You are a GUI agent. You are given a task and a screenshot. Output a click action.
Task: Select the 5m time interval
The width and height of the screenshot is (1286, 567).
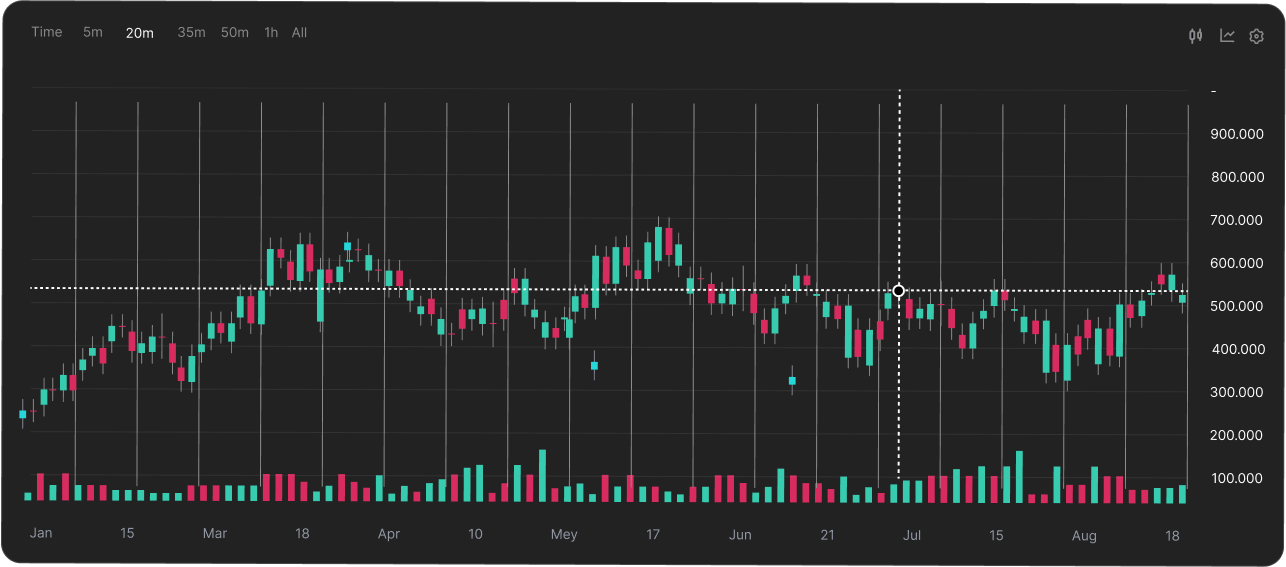coord(93,32)
